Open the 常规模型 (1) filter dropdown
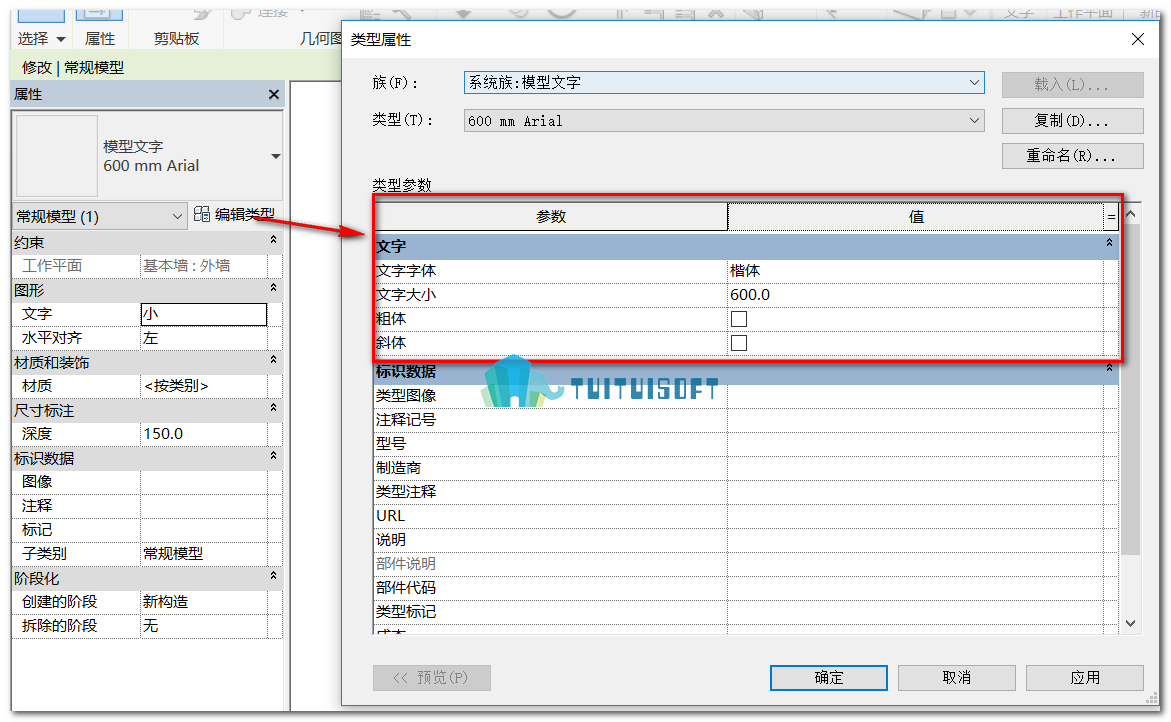The image size is (1171, 722). pos(99,217)
